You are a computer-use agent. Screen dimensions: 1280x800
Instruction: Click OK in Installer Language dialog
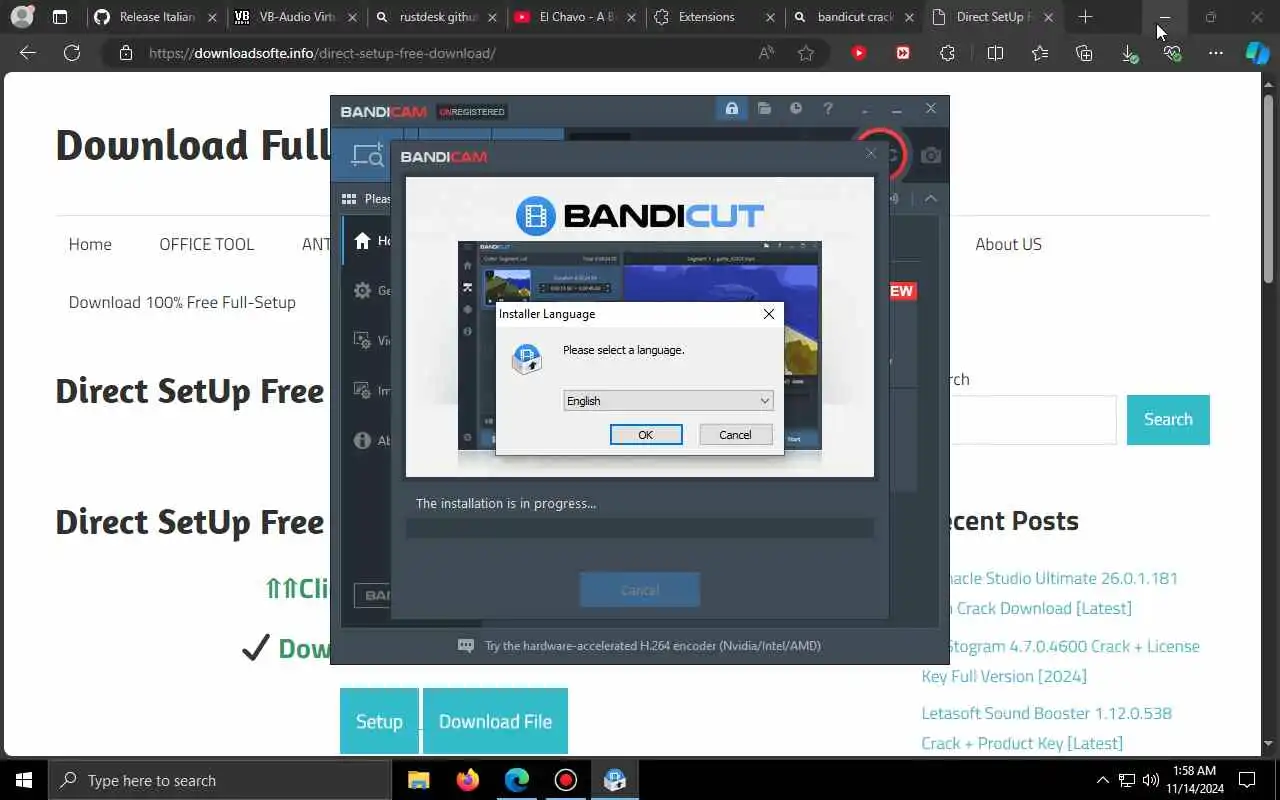pyautogui.click(x=646, y=434)
